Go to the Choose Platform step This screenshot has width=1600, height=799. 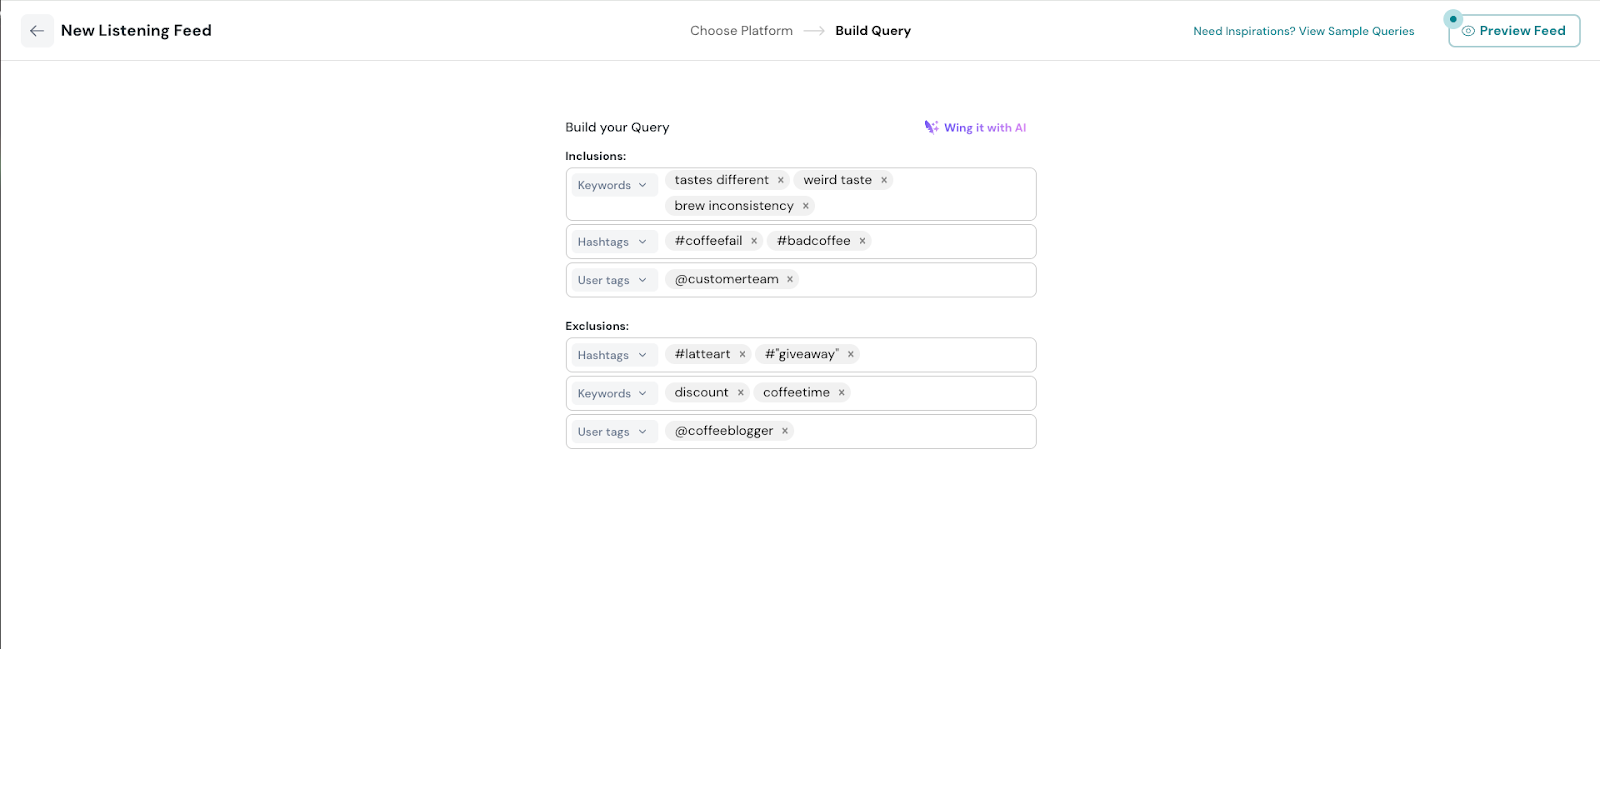coord(741,31)
